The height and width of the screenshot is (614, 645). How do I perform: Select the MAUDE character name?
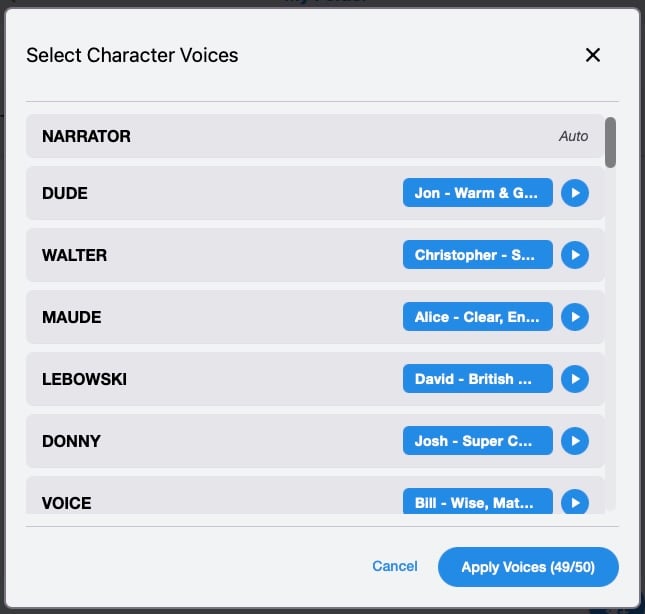(72, 317)
